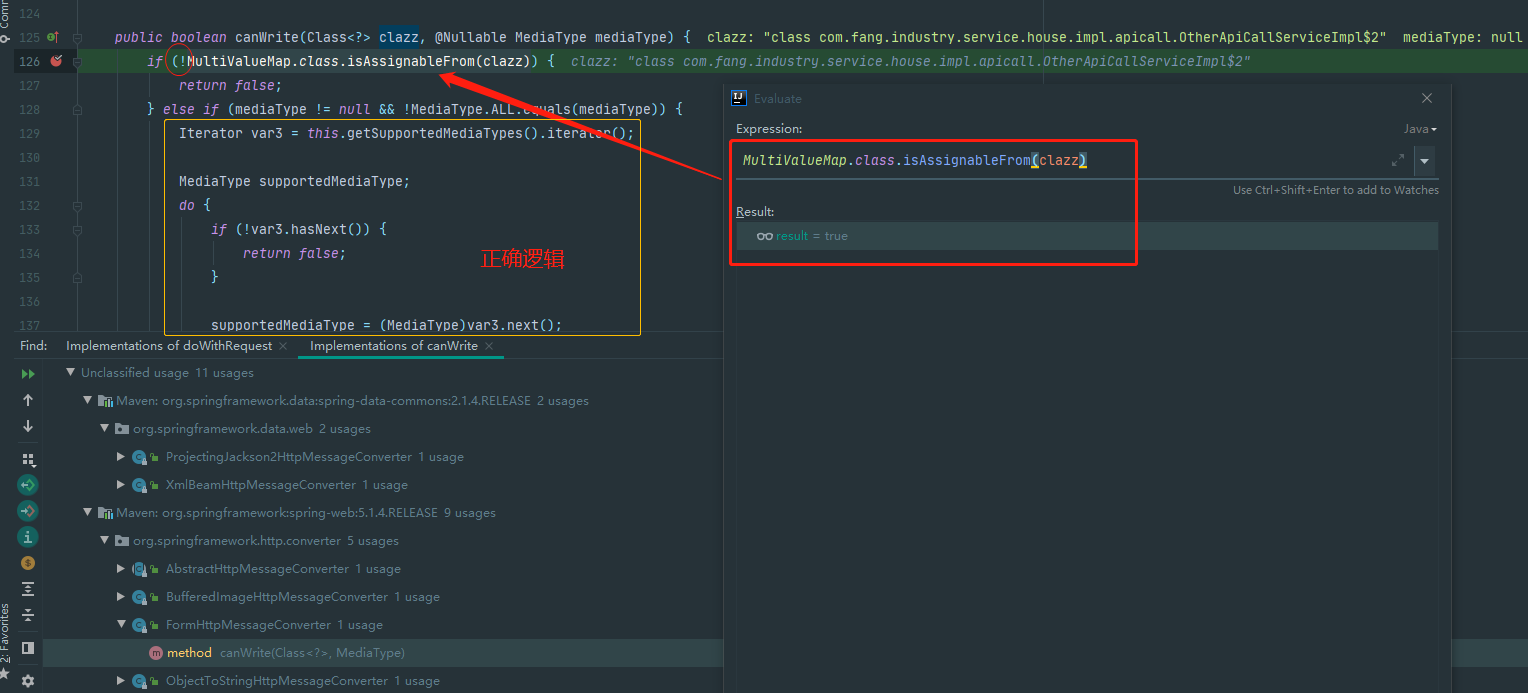Collapse the org.springframework.data.web package node
1528x693 pixels.
pos(105,429)
